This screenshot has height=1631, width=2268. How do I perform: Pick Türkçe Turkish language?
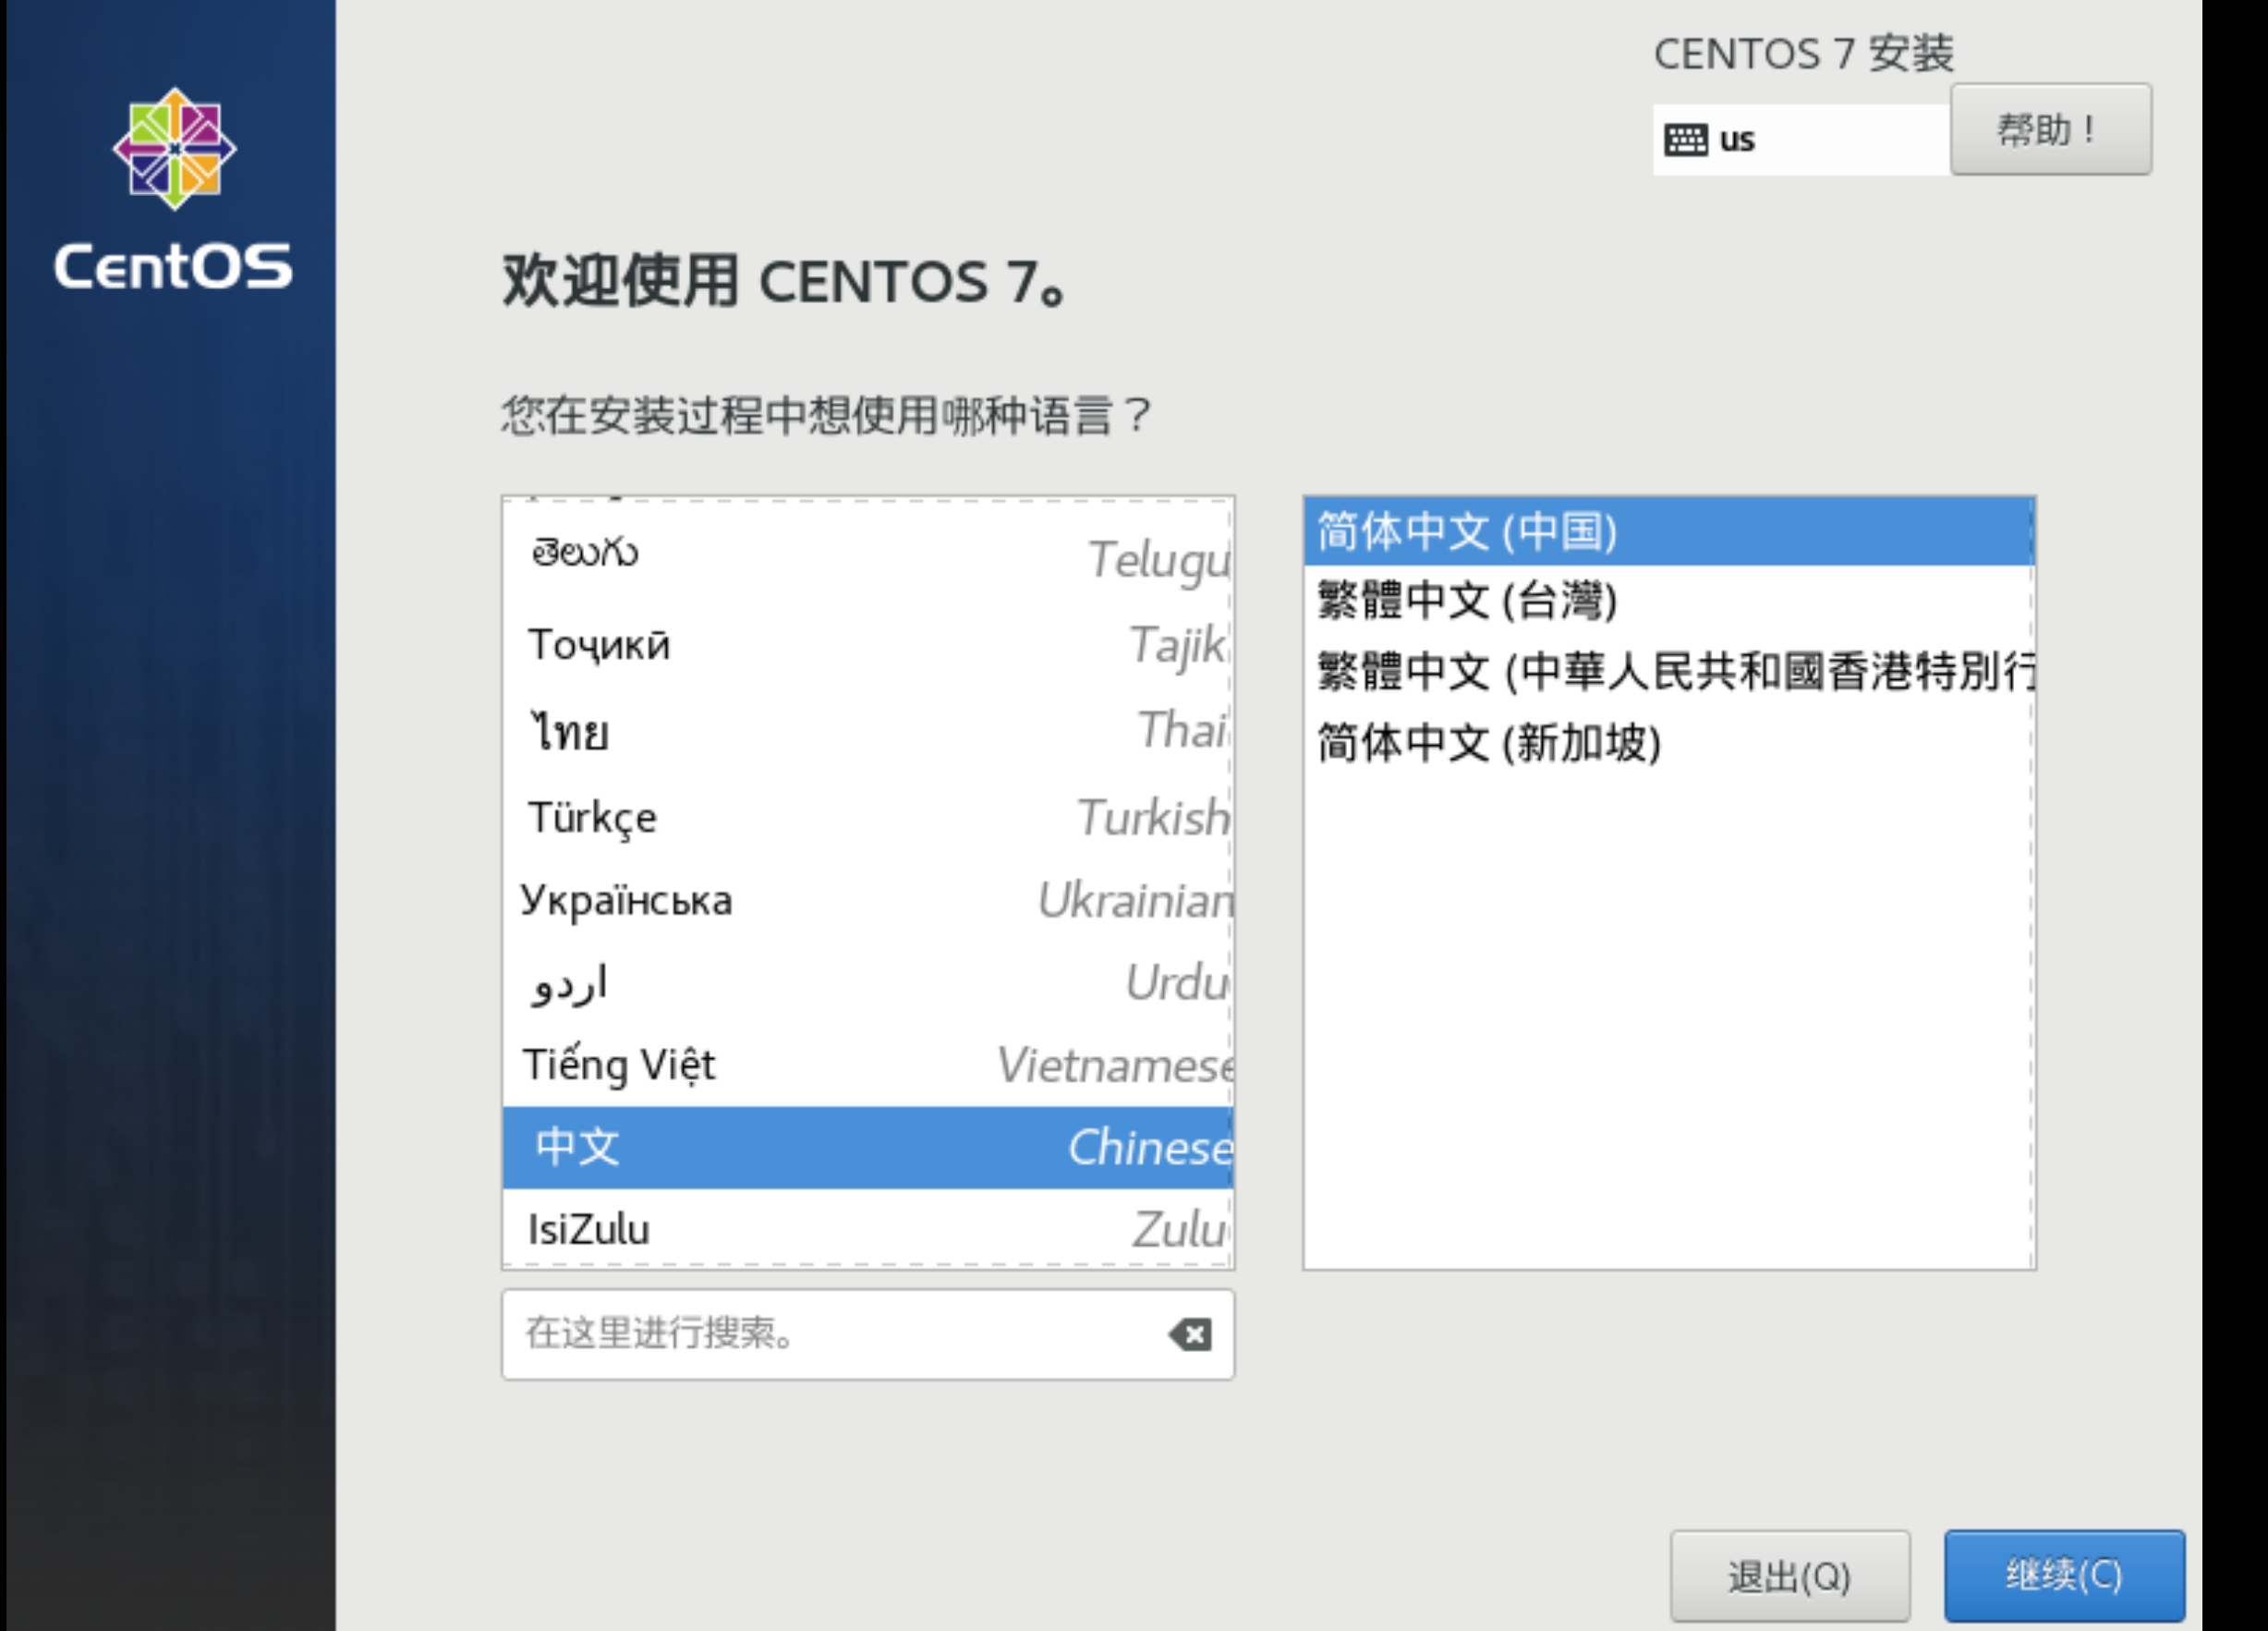(868, 818)
